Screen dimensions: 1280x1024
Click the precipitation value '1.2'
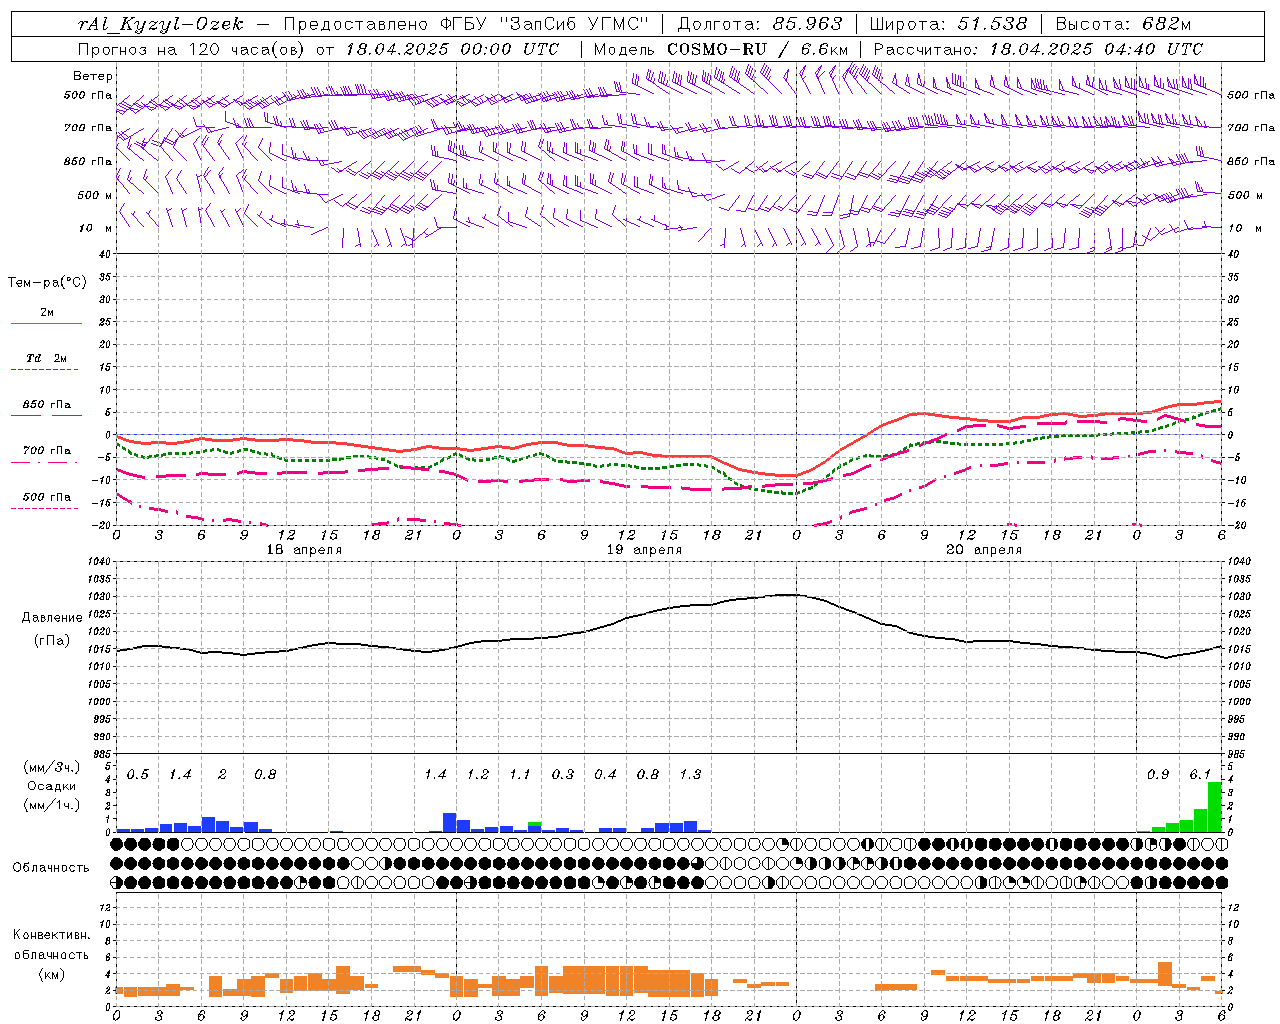coord(478,775)
